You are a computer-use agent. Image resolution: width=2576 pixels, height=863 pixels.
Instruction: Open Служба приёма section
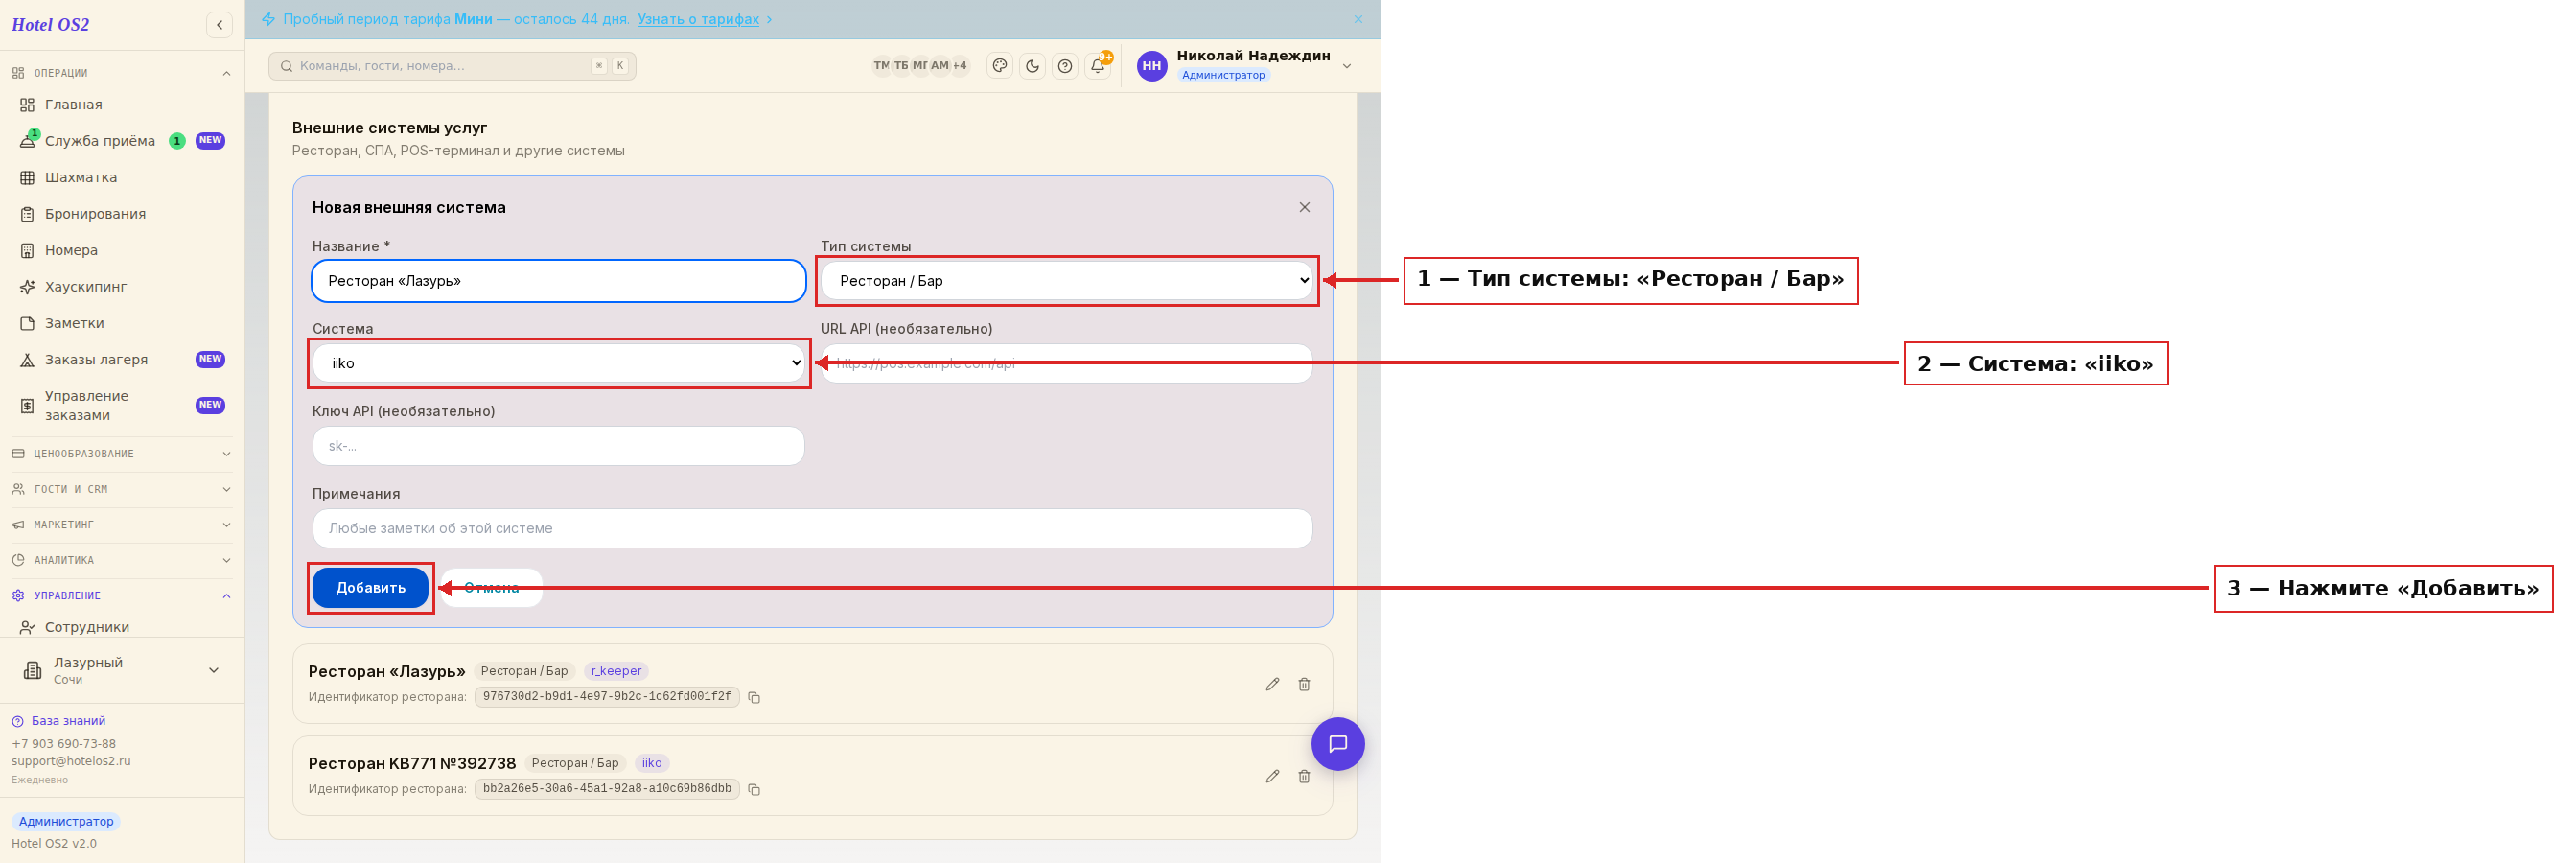point(122,141)
